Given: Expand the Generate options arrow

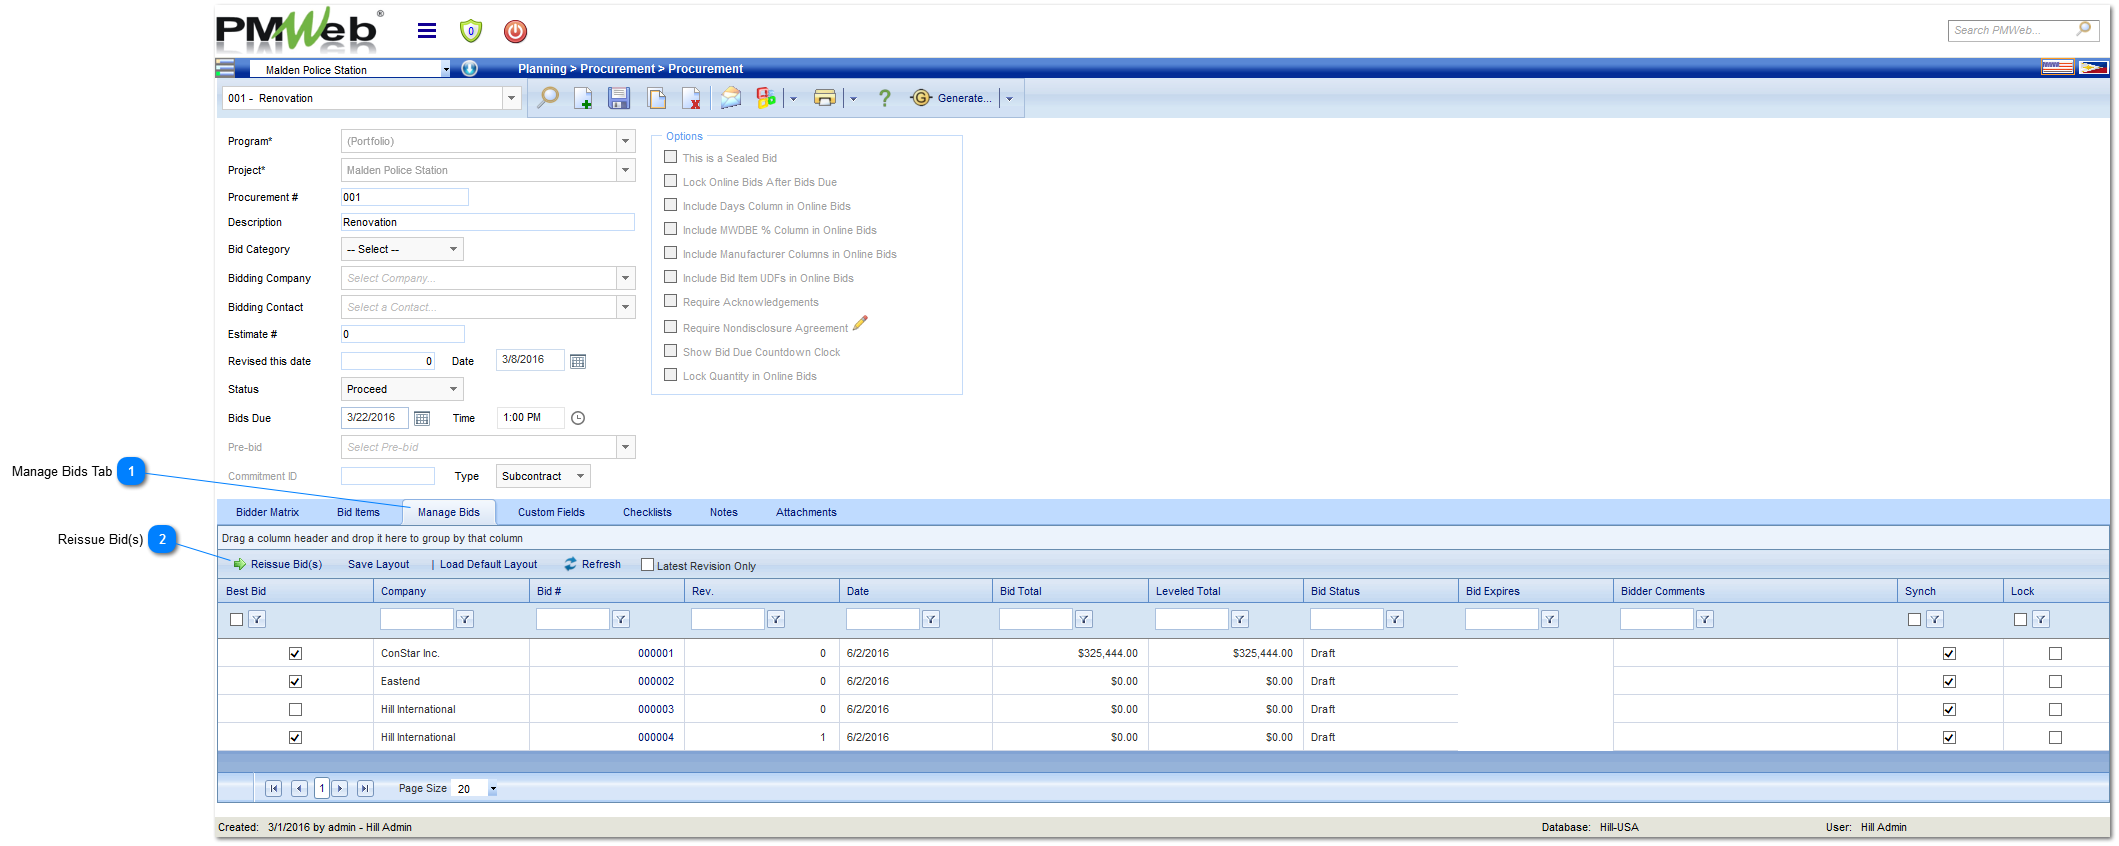Looking at the screenshot, I should [x=1009, y=98].
